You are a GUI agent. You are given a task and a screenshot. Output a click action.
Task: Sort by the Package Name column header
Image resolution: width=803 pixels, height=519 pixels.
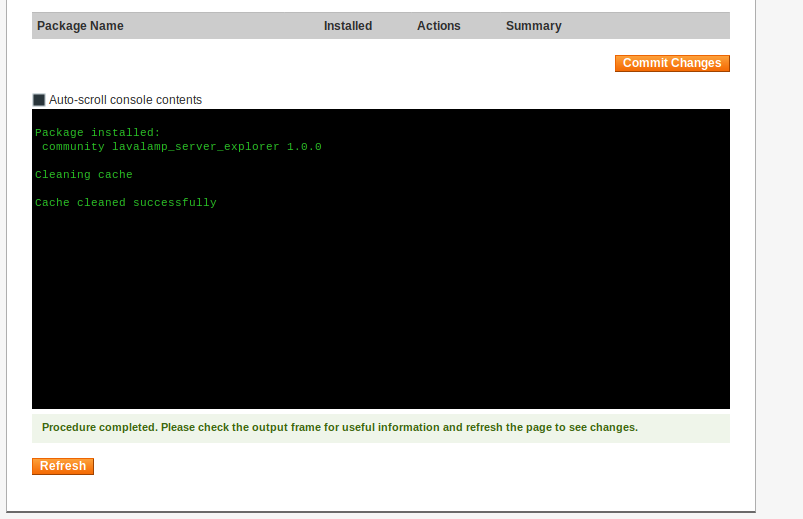click(80, 26)
